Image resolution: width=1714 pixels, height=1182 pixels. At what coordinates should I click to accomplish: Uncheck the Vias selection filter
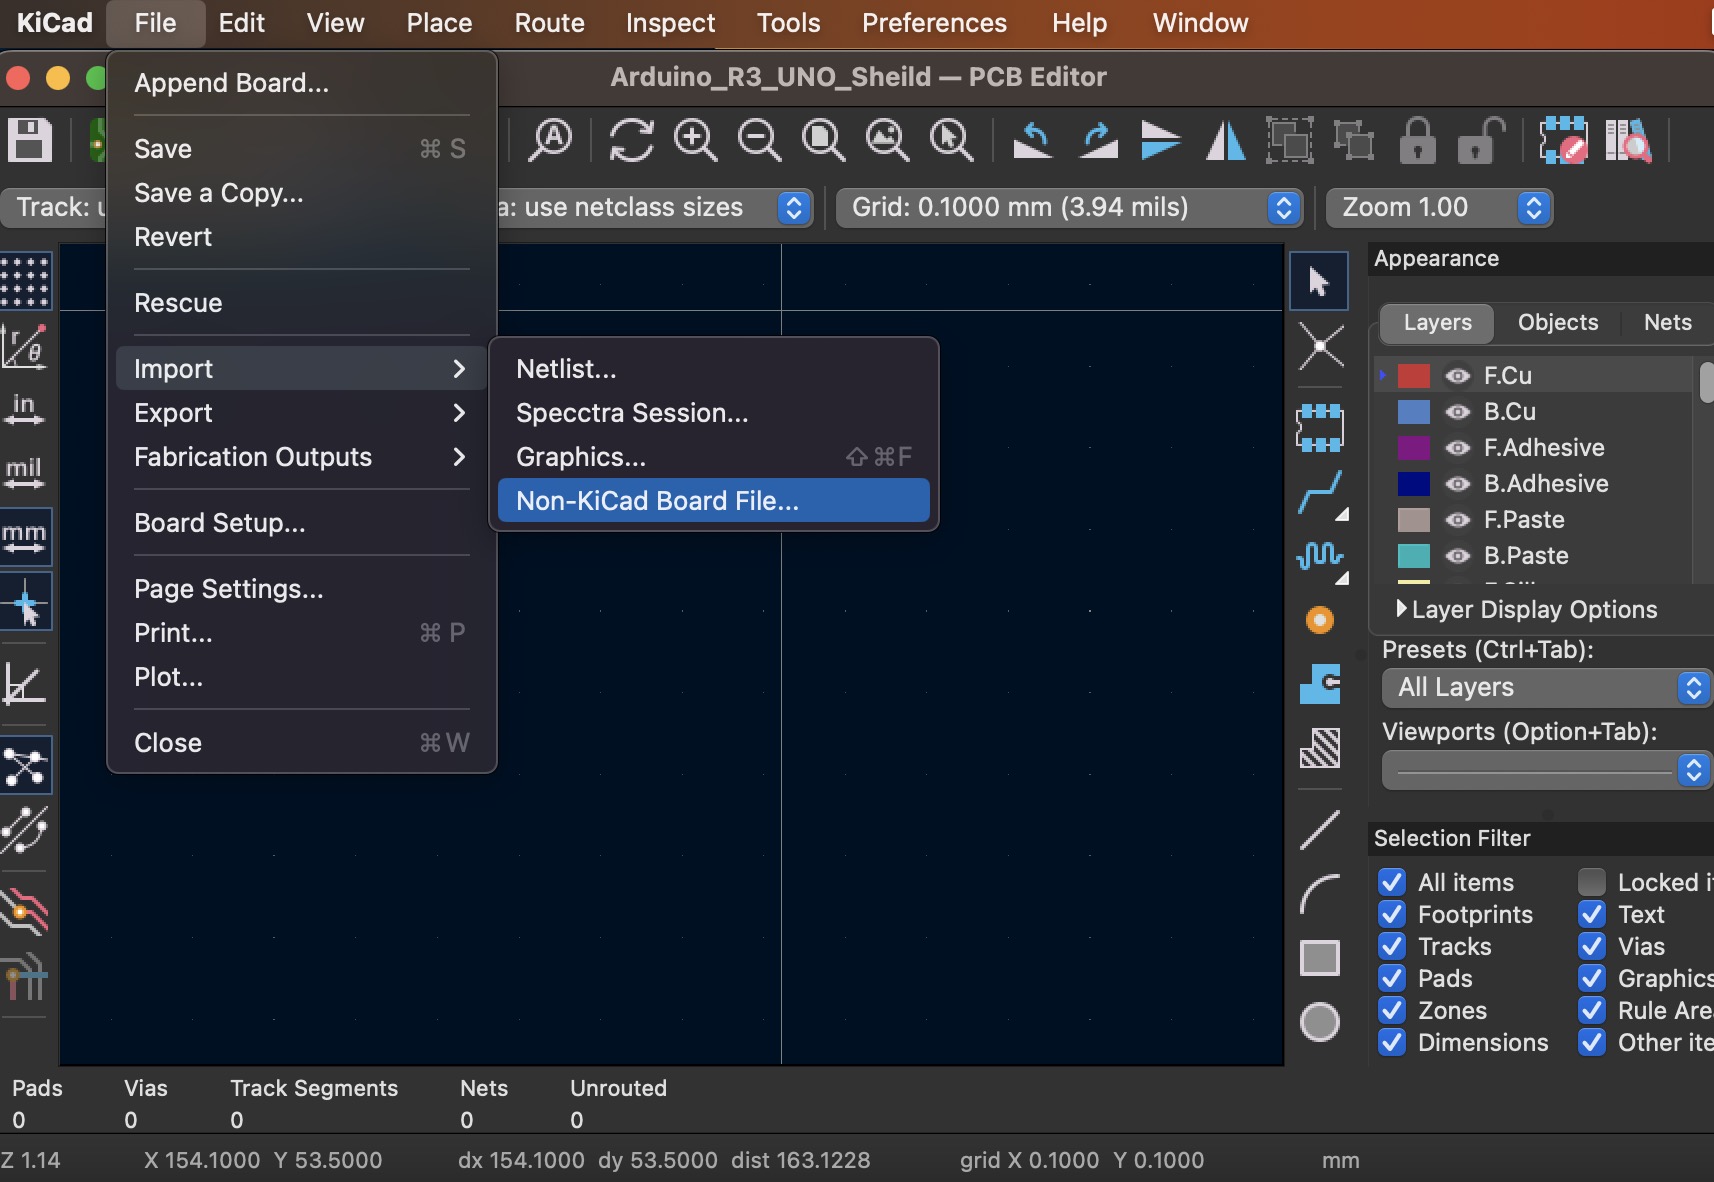[x=1592, y=946]
